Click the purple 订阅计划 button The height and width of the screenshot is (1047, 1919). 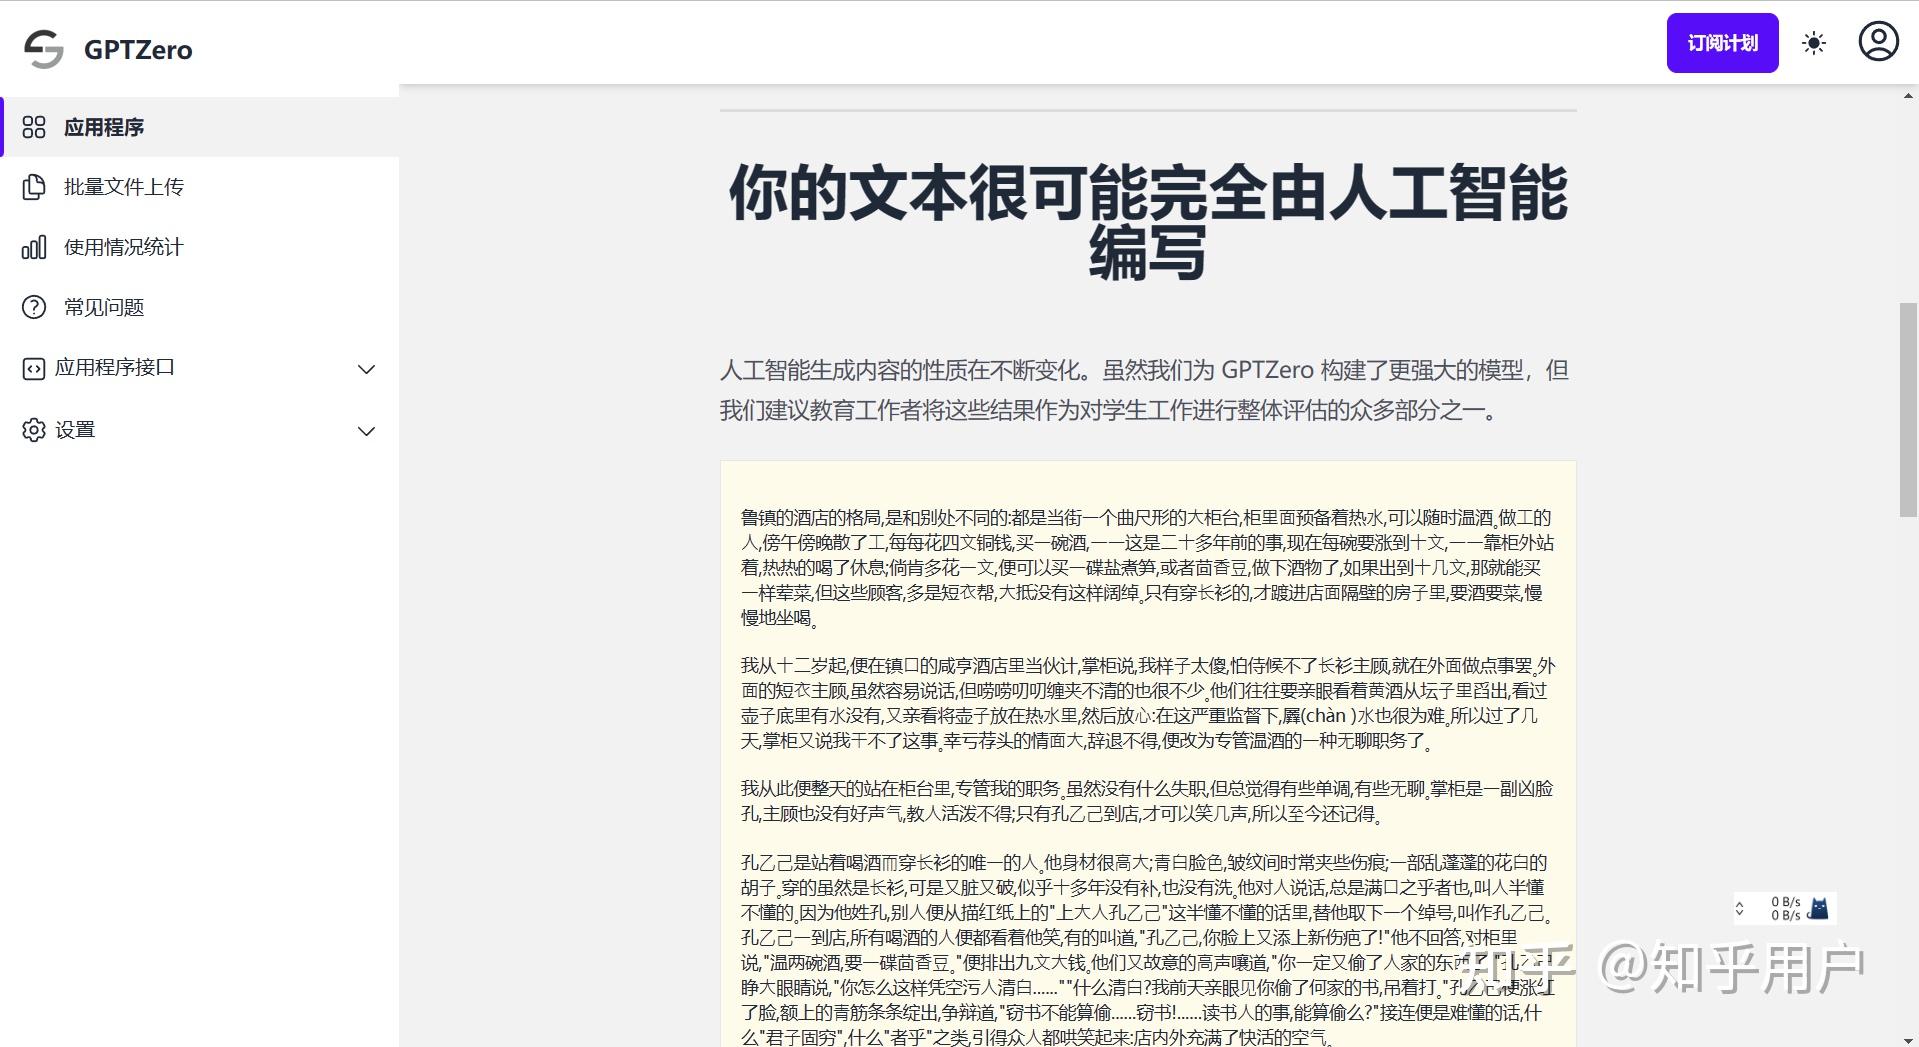click(x=1721, y=42)
